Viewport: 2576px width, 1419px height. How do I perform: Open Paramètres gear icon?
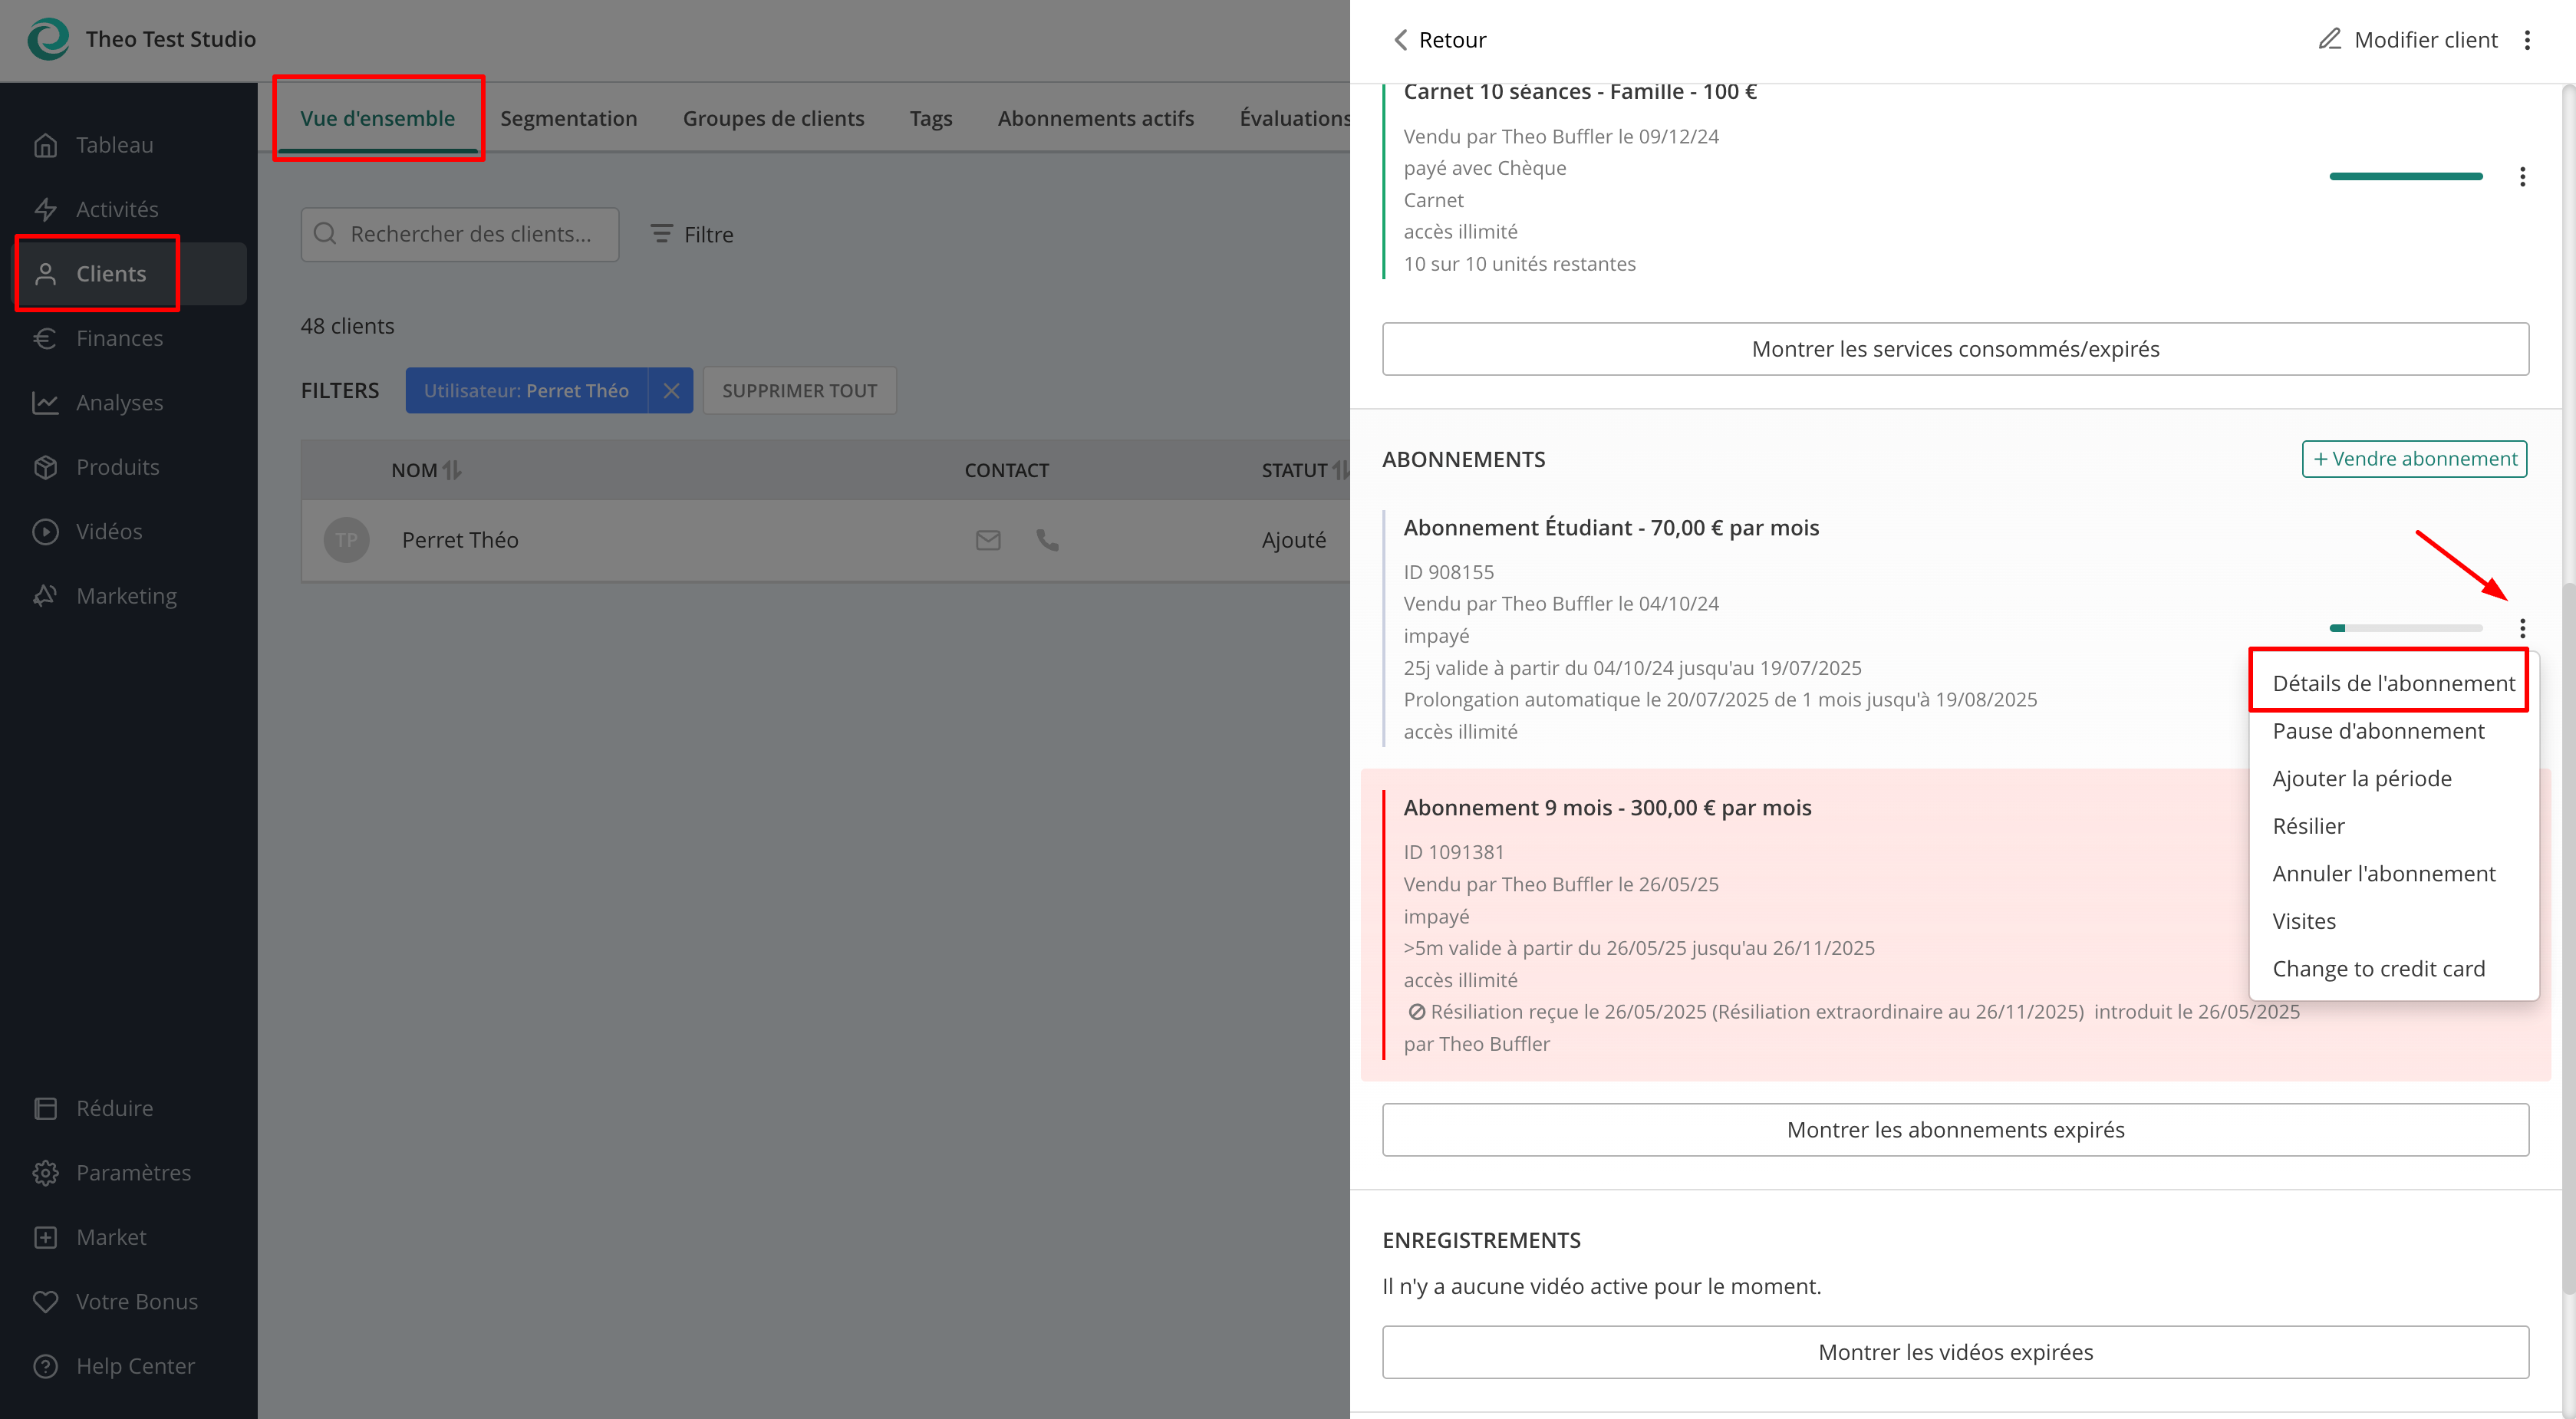(45, 1173)
